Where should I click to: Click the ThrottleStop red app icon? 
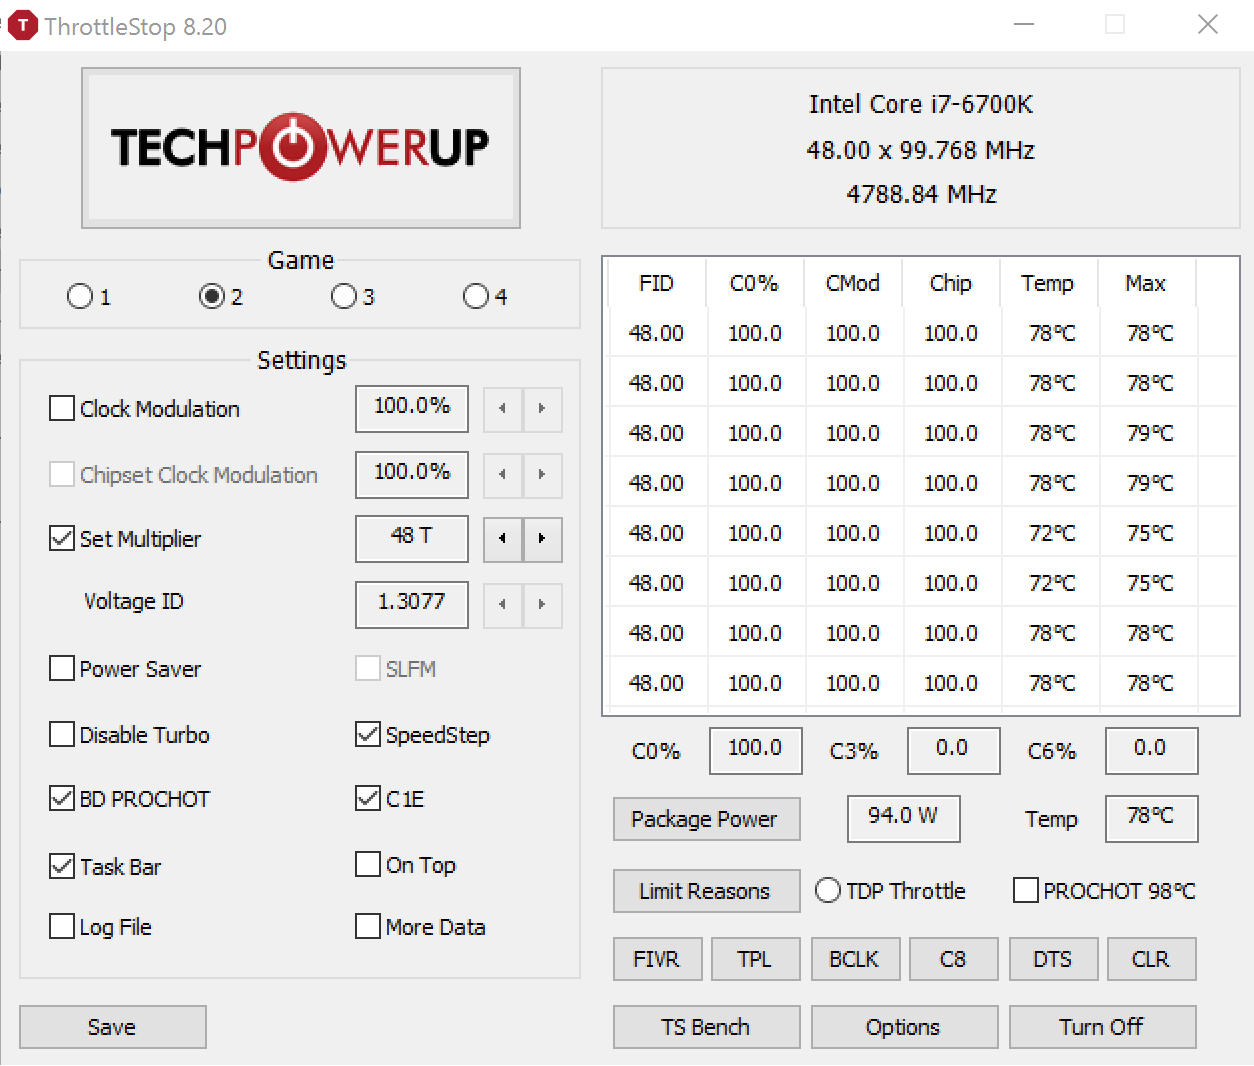click(x=22, y=26)
